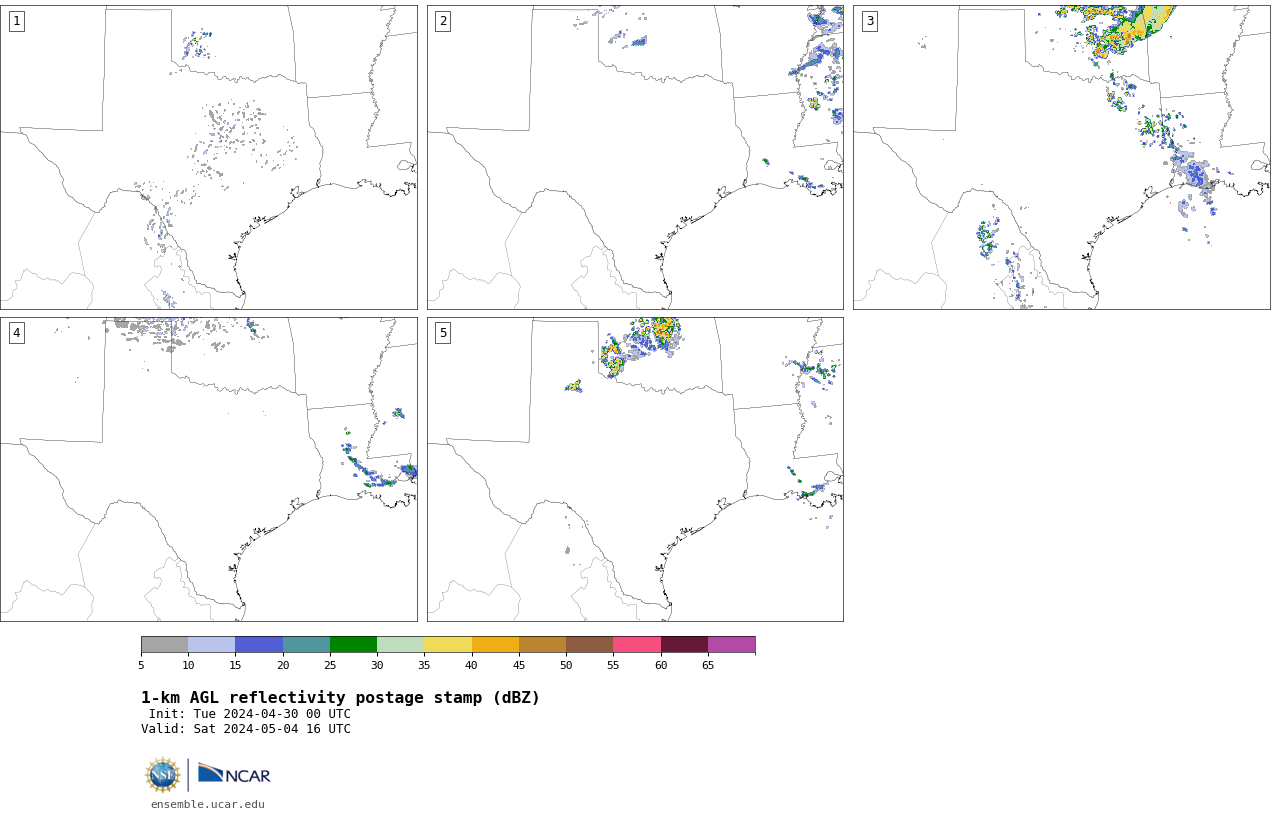Click the blue 15-20 dBZ swatch
This screenshot has height=815, width=1280.
pyautogui.click(x=259, y=645)
